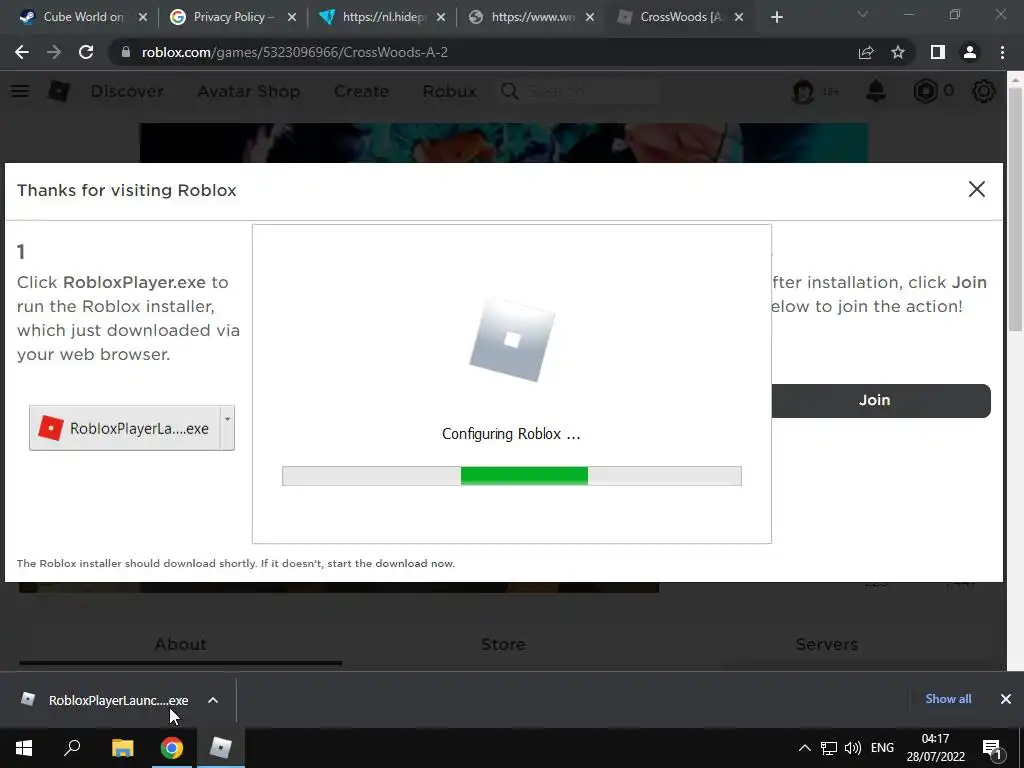1024x768 pixels.
Task: Expand download options chevron for RobloxPlayerLauncher
Action: (213, 700)
